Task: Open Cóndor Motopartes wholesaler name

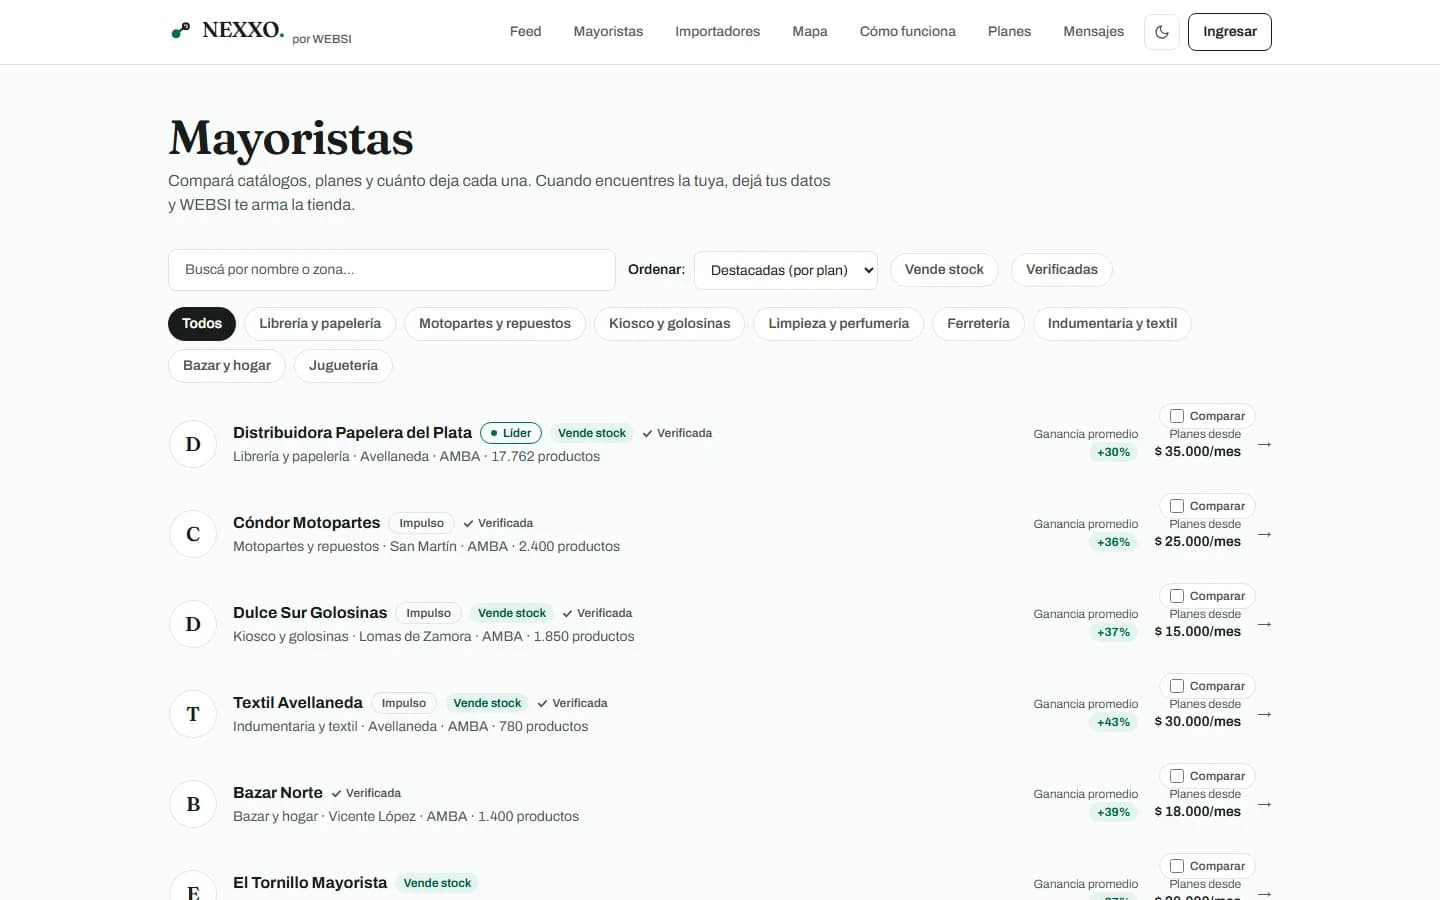Action: coord(307,523)
